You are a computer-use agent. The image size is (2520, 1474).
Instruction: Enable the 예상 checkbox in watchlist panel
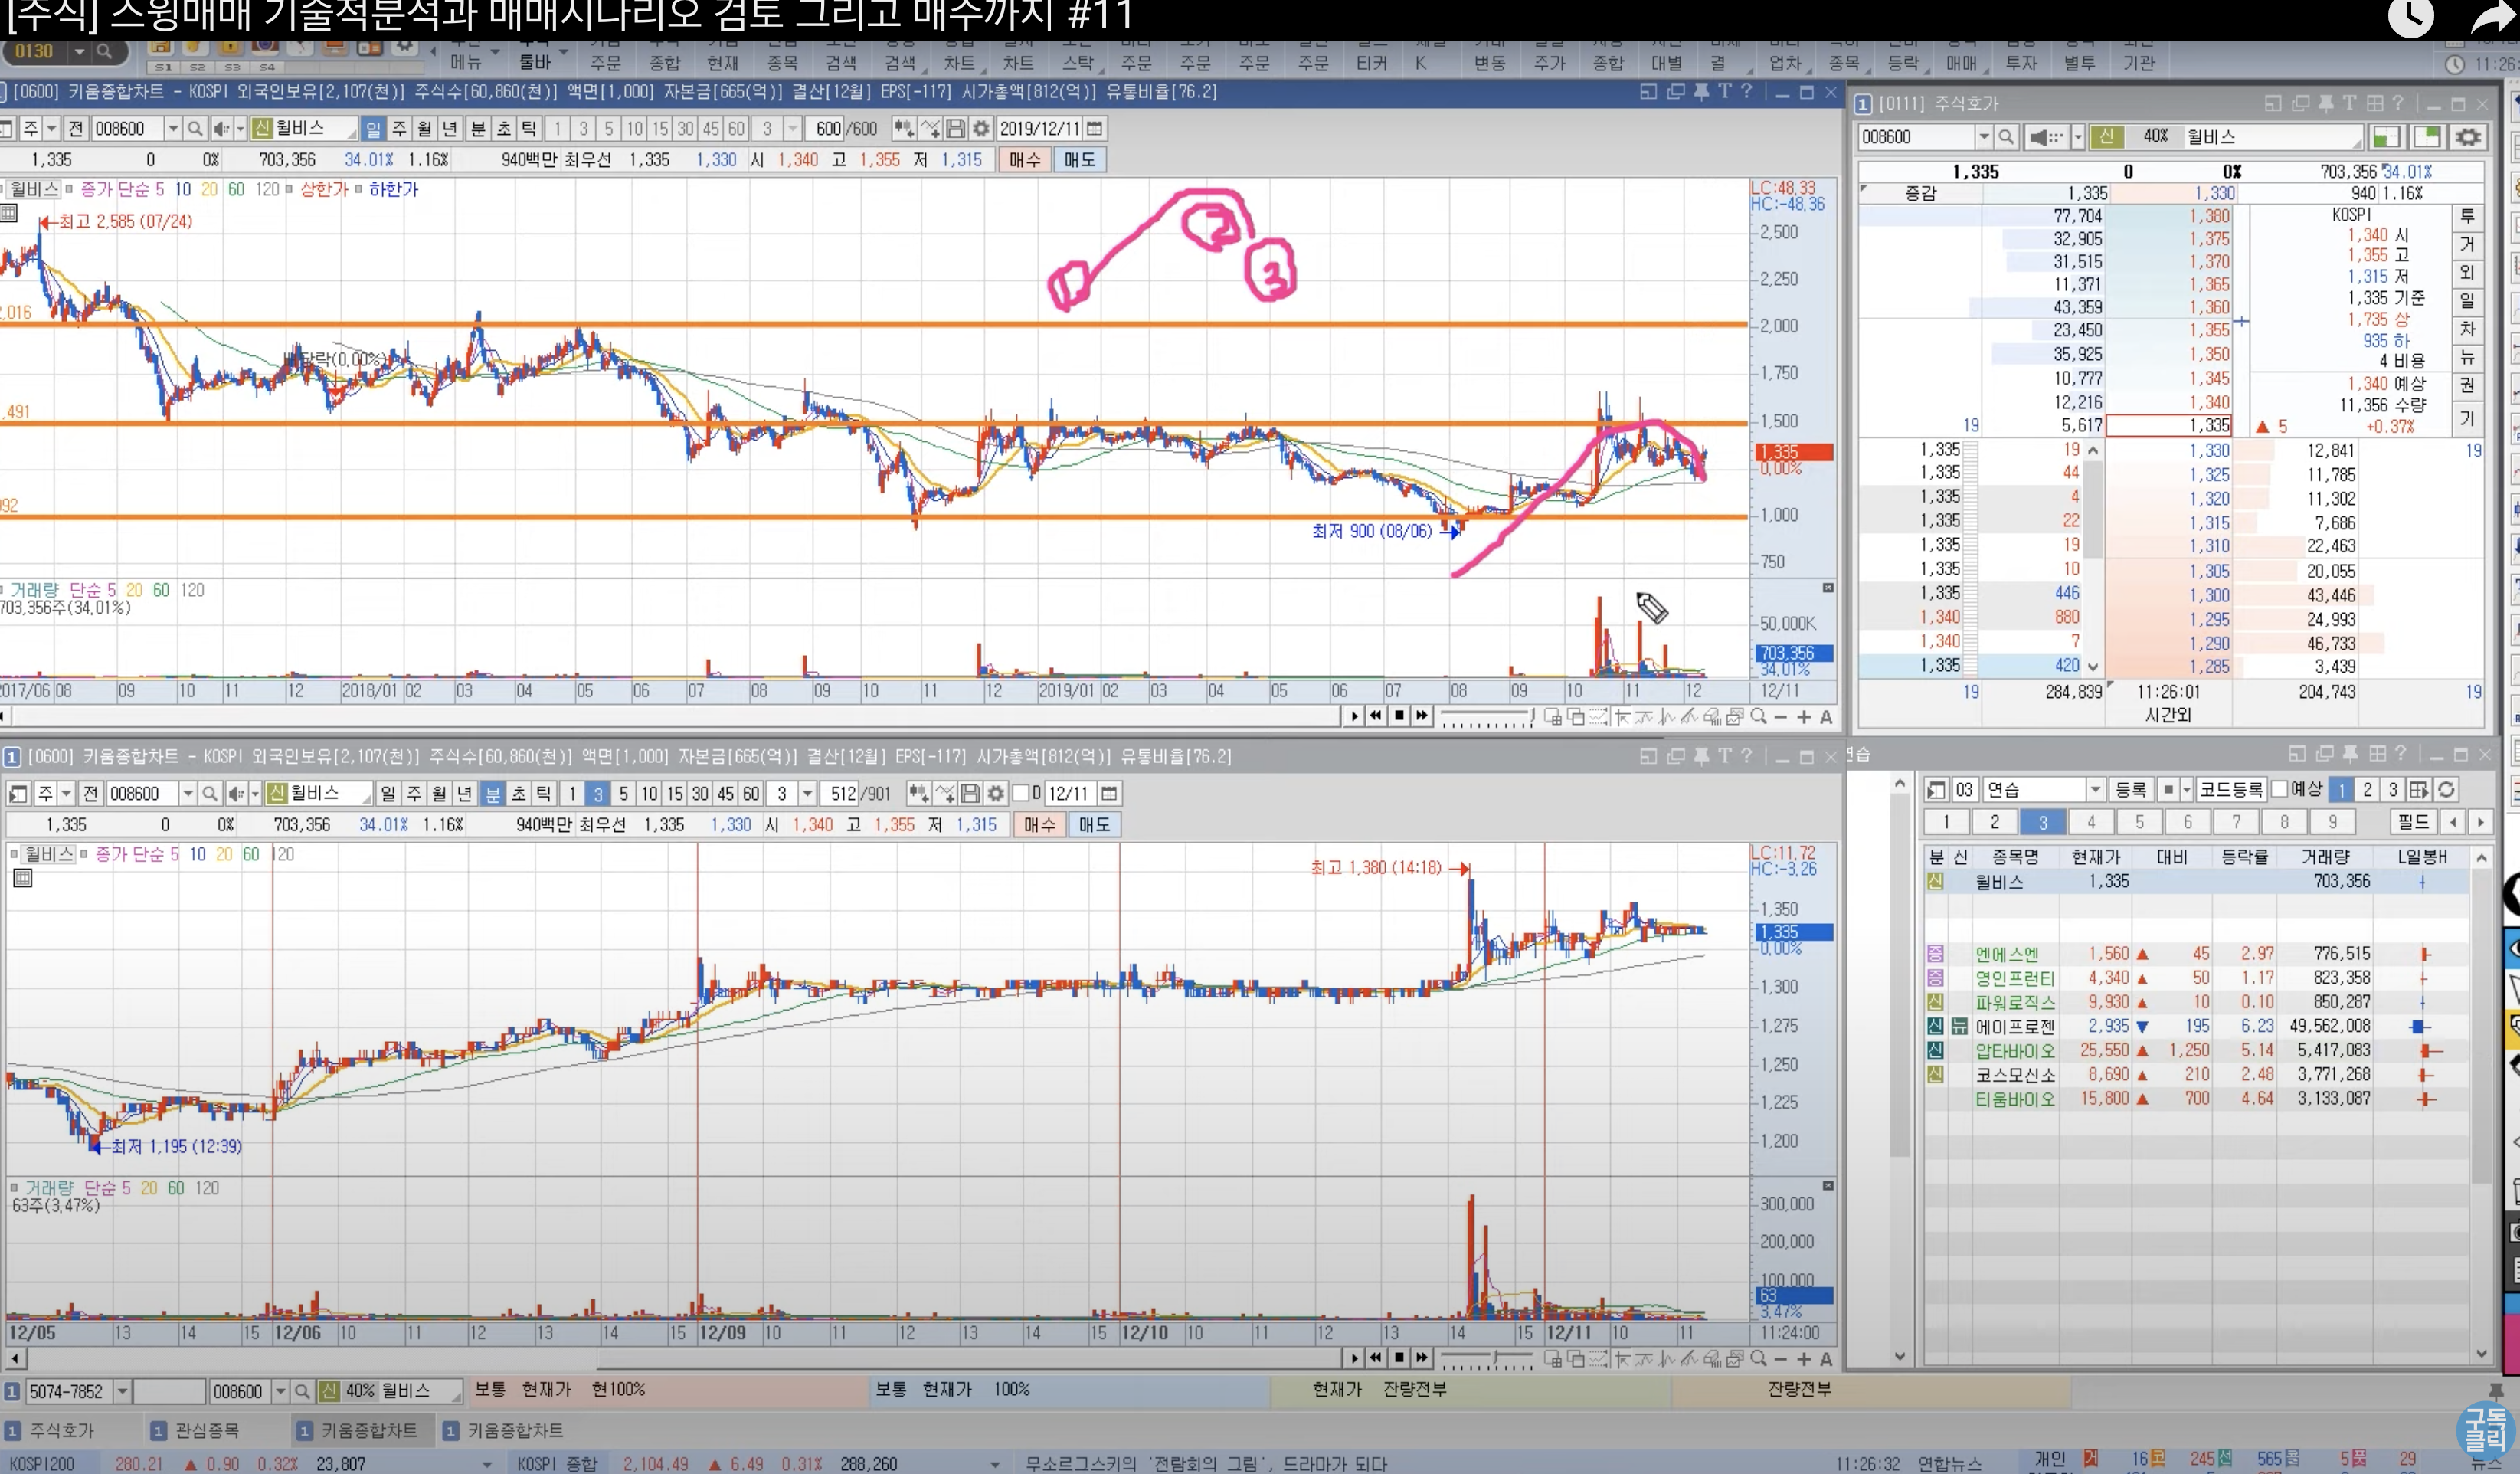tap(2281, 790)
